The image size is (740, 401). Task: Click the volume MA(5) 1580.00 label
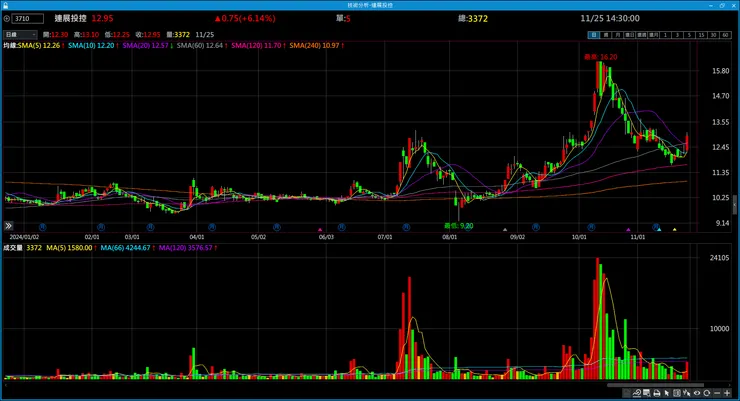point(69,248)
